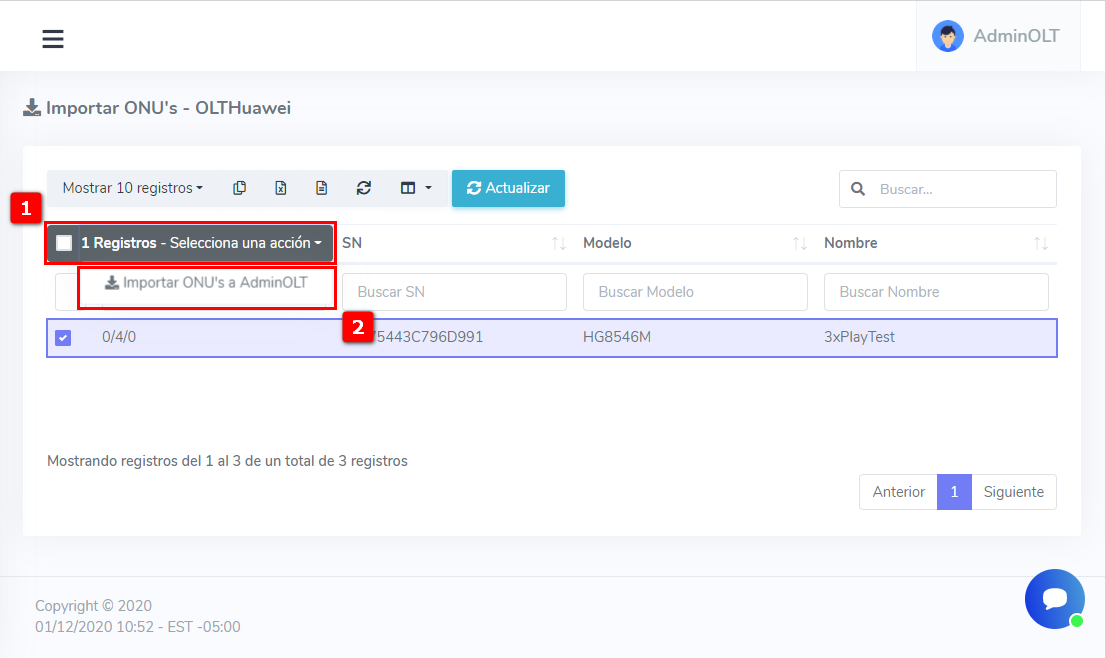Open the live chat bubble
Viewport: 1105px width, 658px height.
click(x=1054, y=598)
